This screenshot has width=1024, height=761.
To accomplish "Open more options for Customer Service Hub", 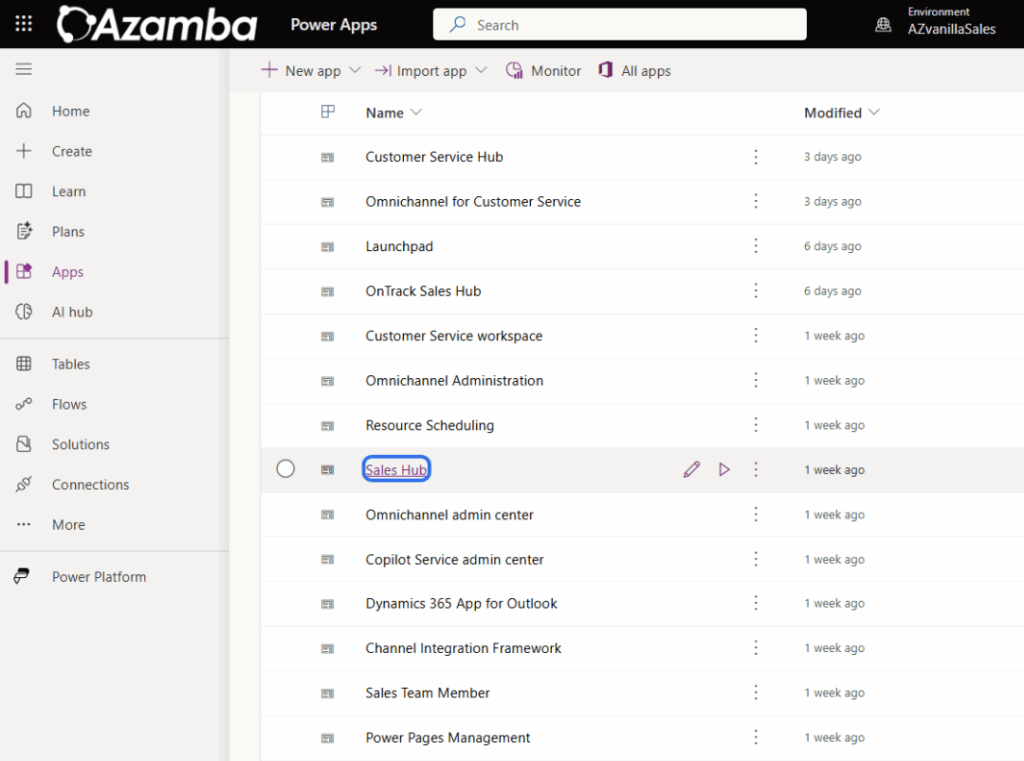I will pos(756,157).
